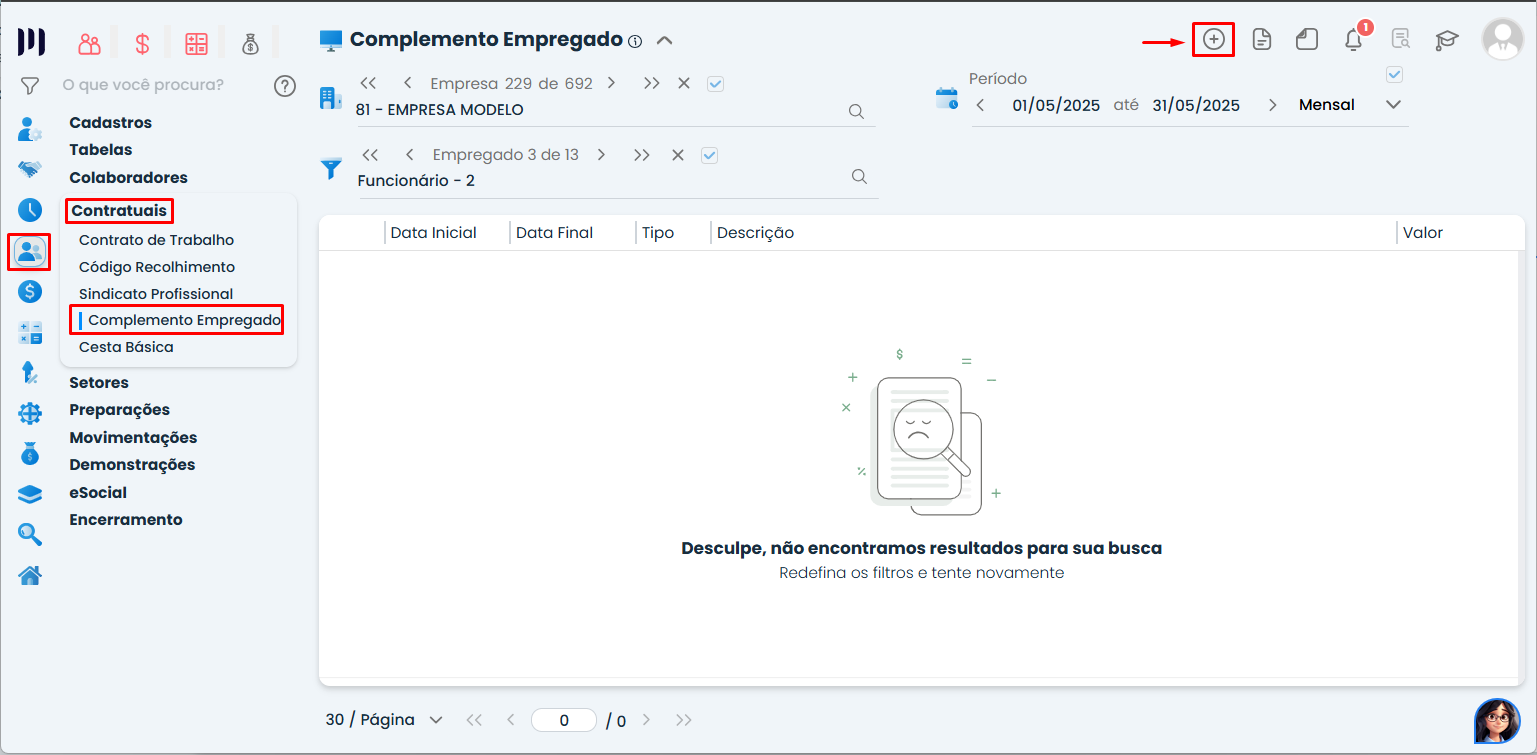This screenshot has width=1537, height=755.
Task: Click the plus icon to add new record
Action: [x=1213, y=39]
